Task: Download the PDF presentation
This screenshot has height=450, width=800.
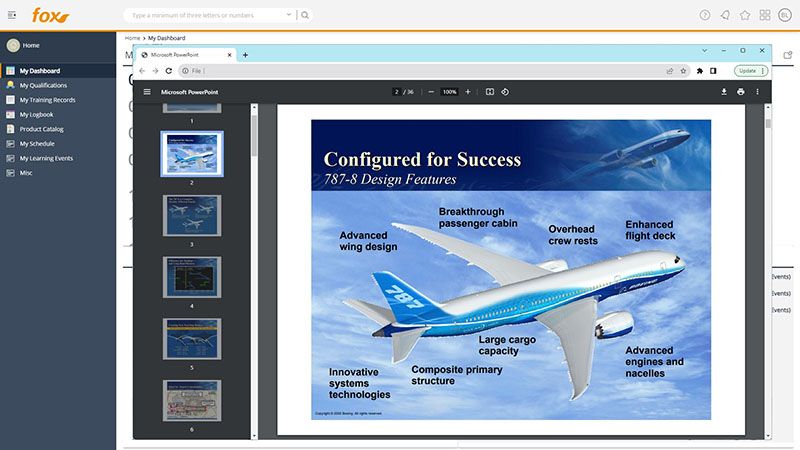Action: 724,92
